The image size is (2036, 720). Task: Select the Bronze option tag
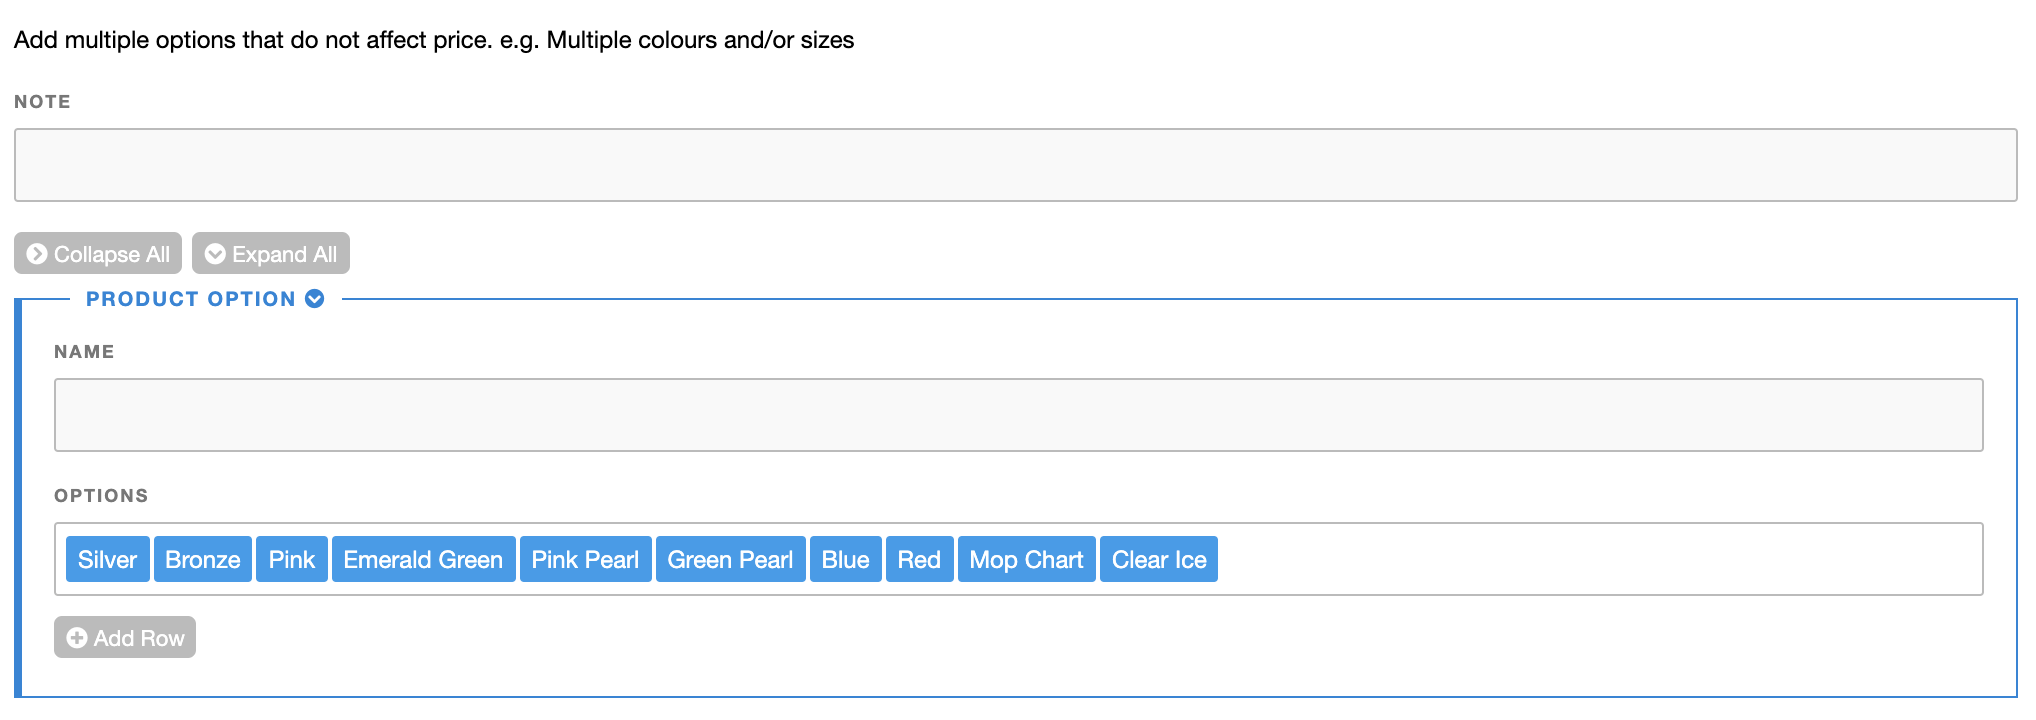coord(203,560)
